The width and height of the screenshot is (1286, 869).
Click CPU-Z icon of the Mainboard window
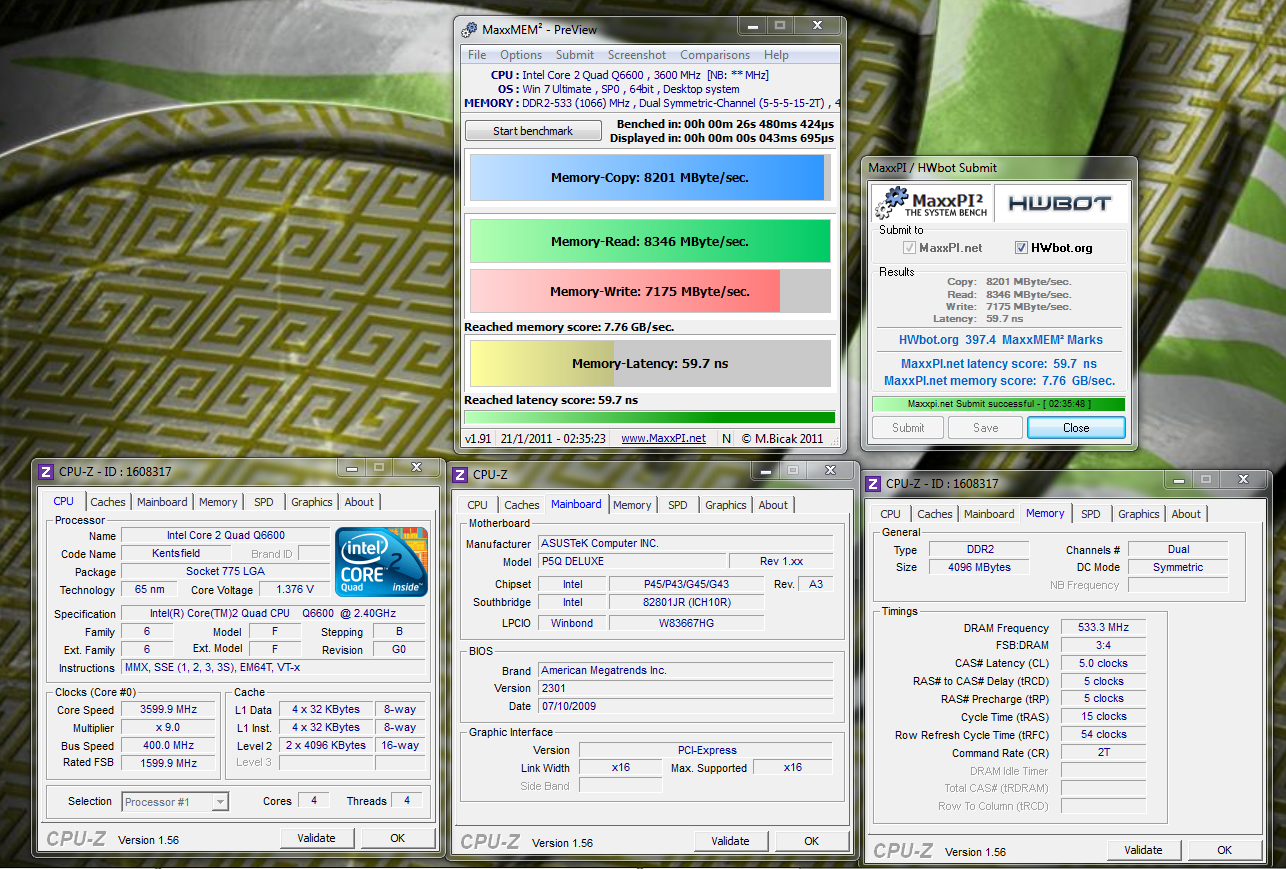(460, 475)
